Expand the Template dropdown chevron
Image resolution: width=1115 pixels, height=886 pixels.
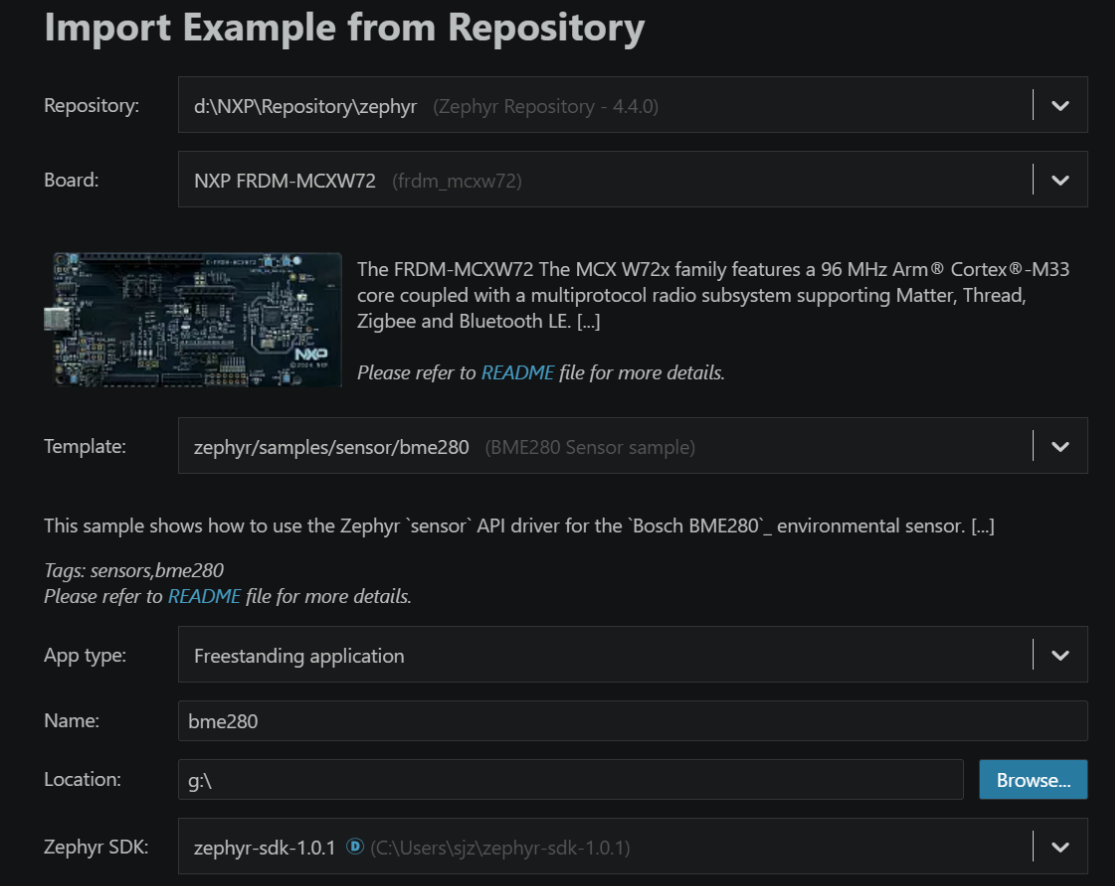(1060, 447)
